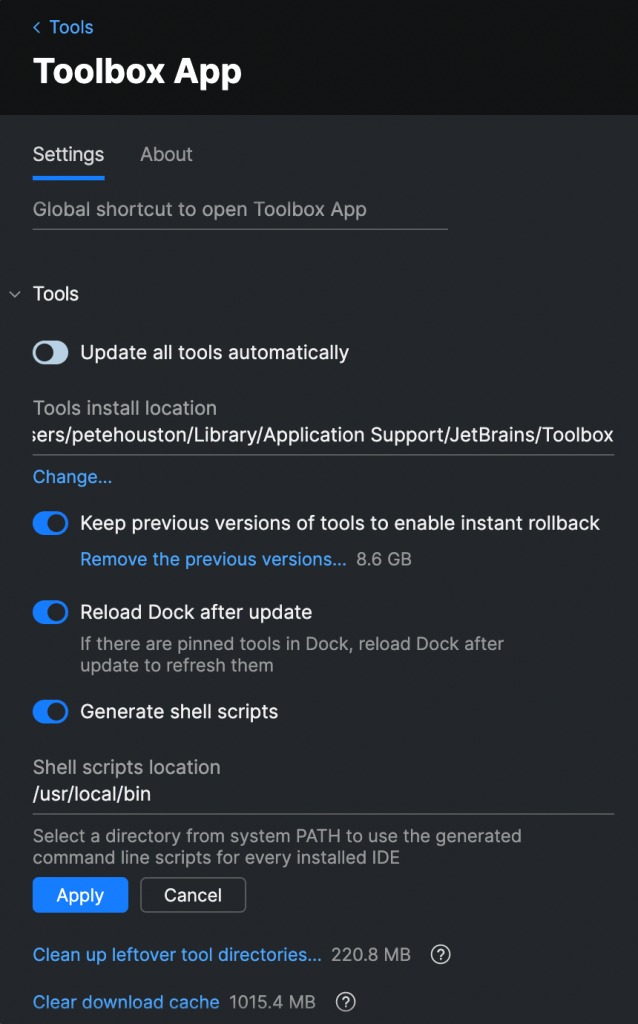
Task: Enable automatic updates for all tools
Action: (50, 352)
